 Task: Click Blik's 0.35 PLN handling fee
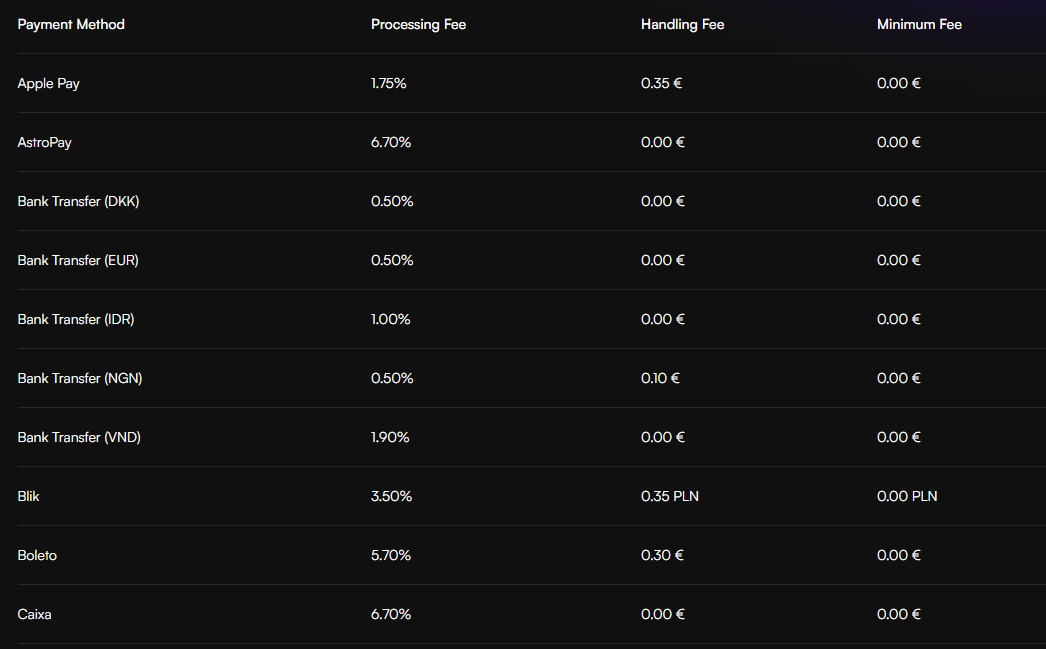coord(669,496)
